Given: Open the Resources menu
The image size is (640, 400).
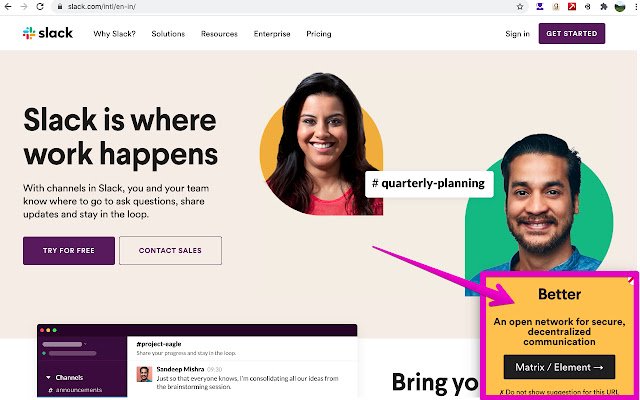Looking at the screenshot, I should (x=219, y=34).
